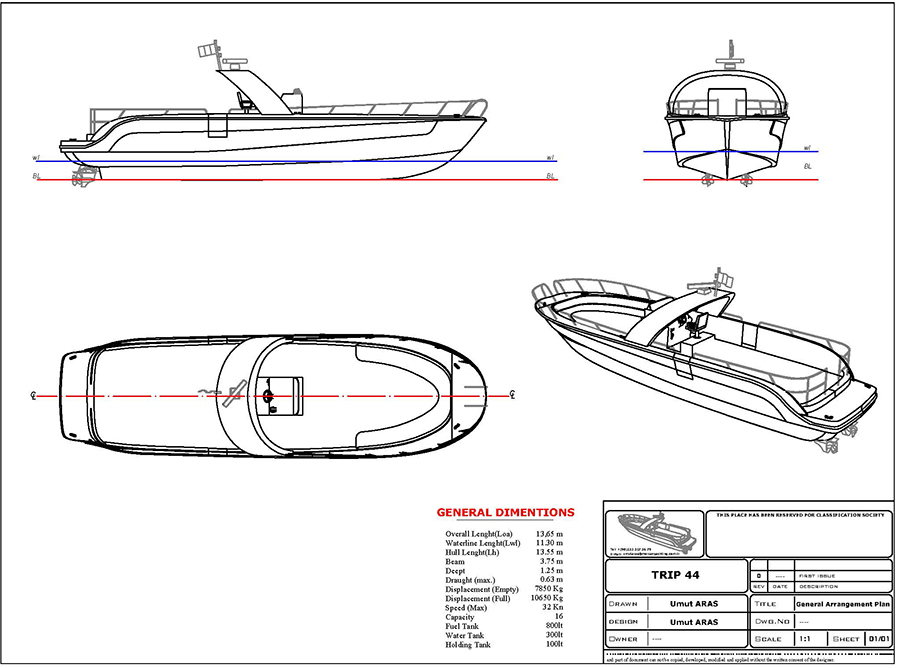900x668 pixels.
Task: Select the 'Waterline Lenght(Lwl)' label
Action: coord(483,543)
